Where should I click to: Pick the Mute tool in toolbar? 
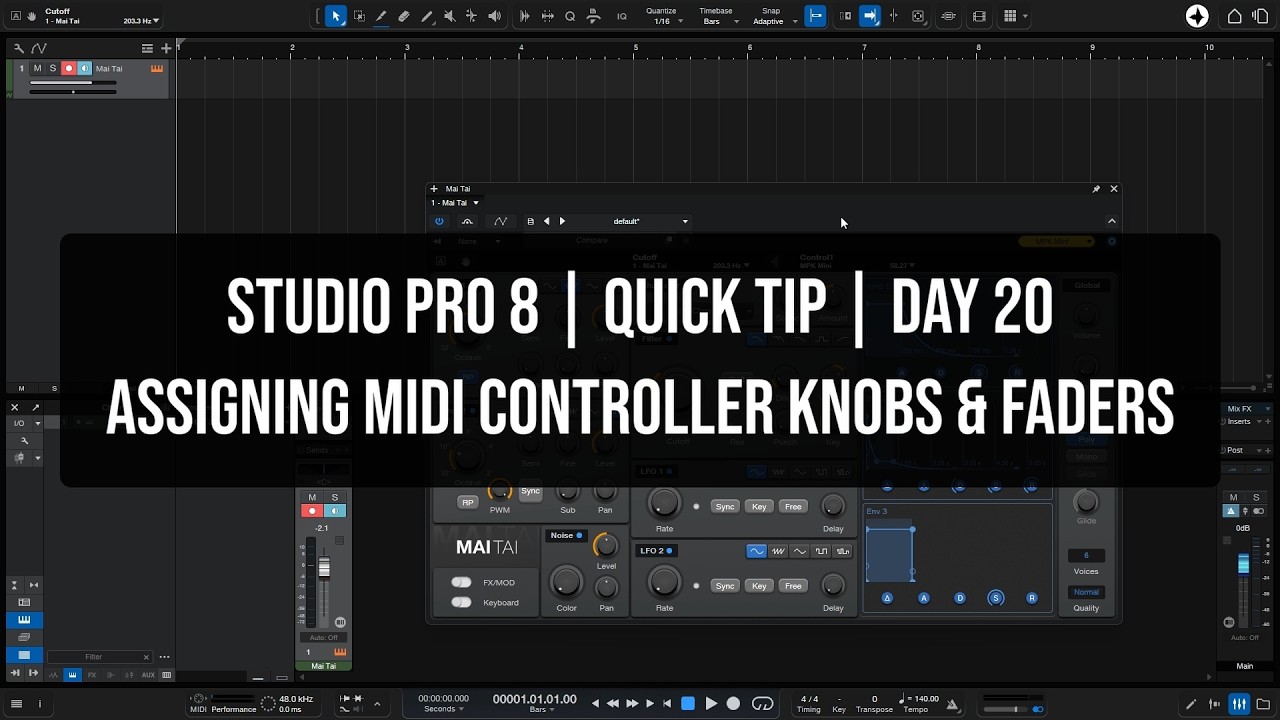449,16
